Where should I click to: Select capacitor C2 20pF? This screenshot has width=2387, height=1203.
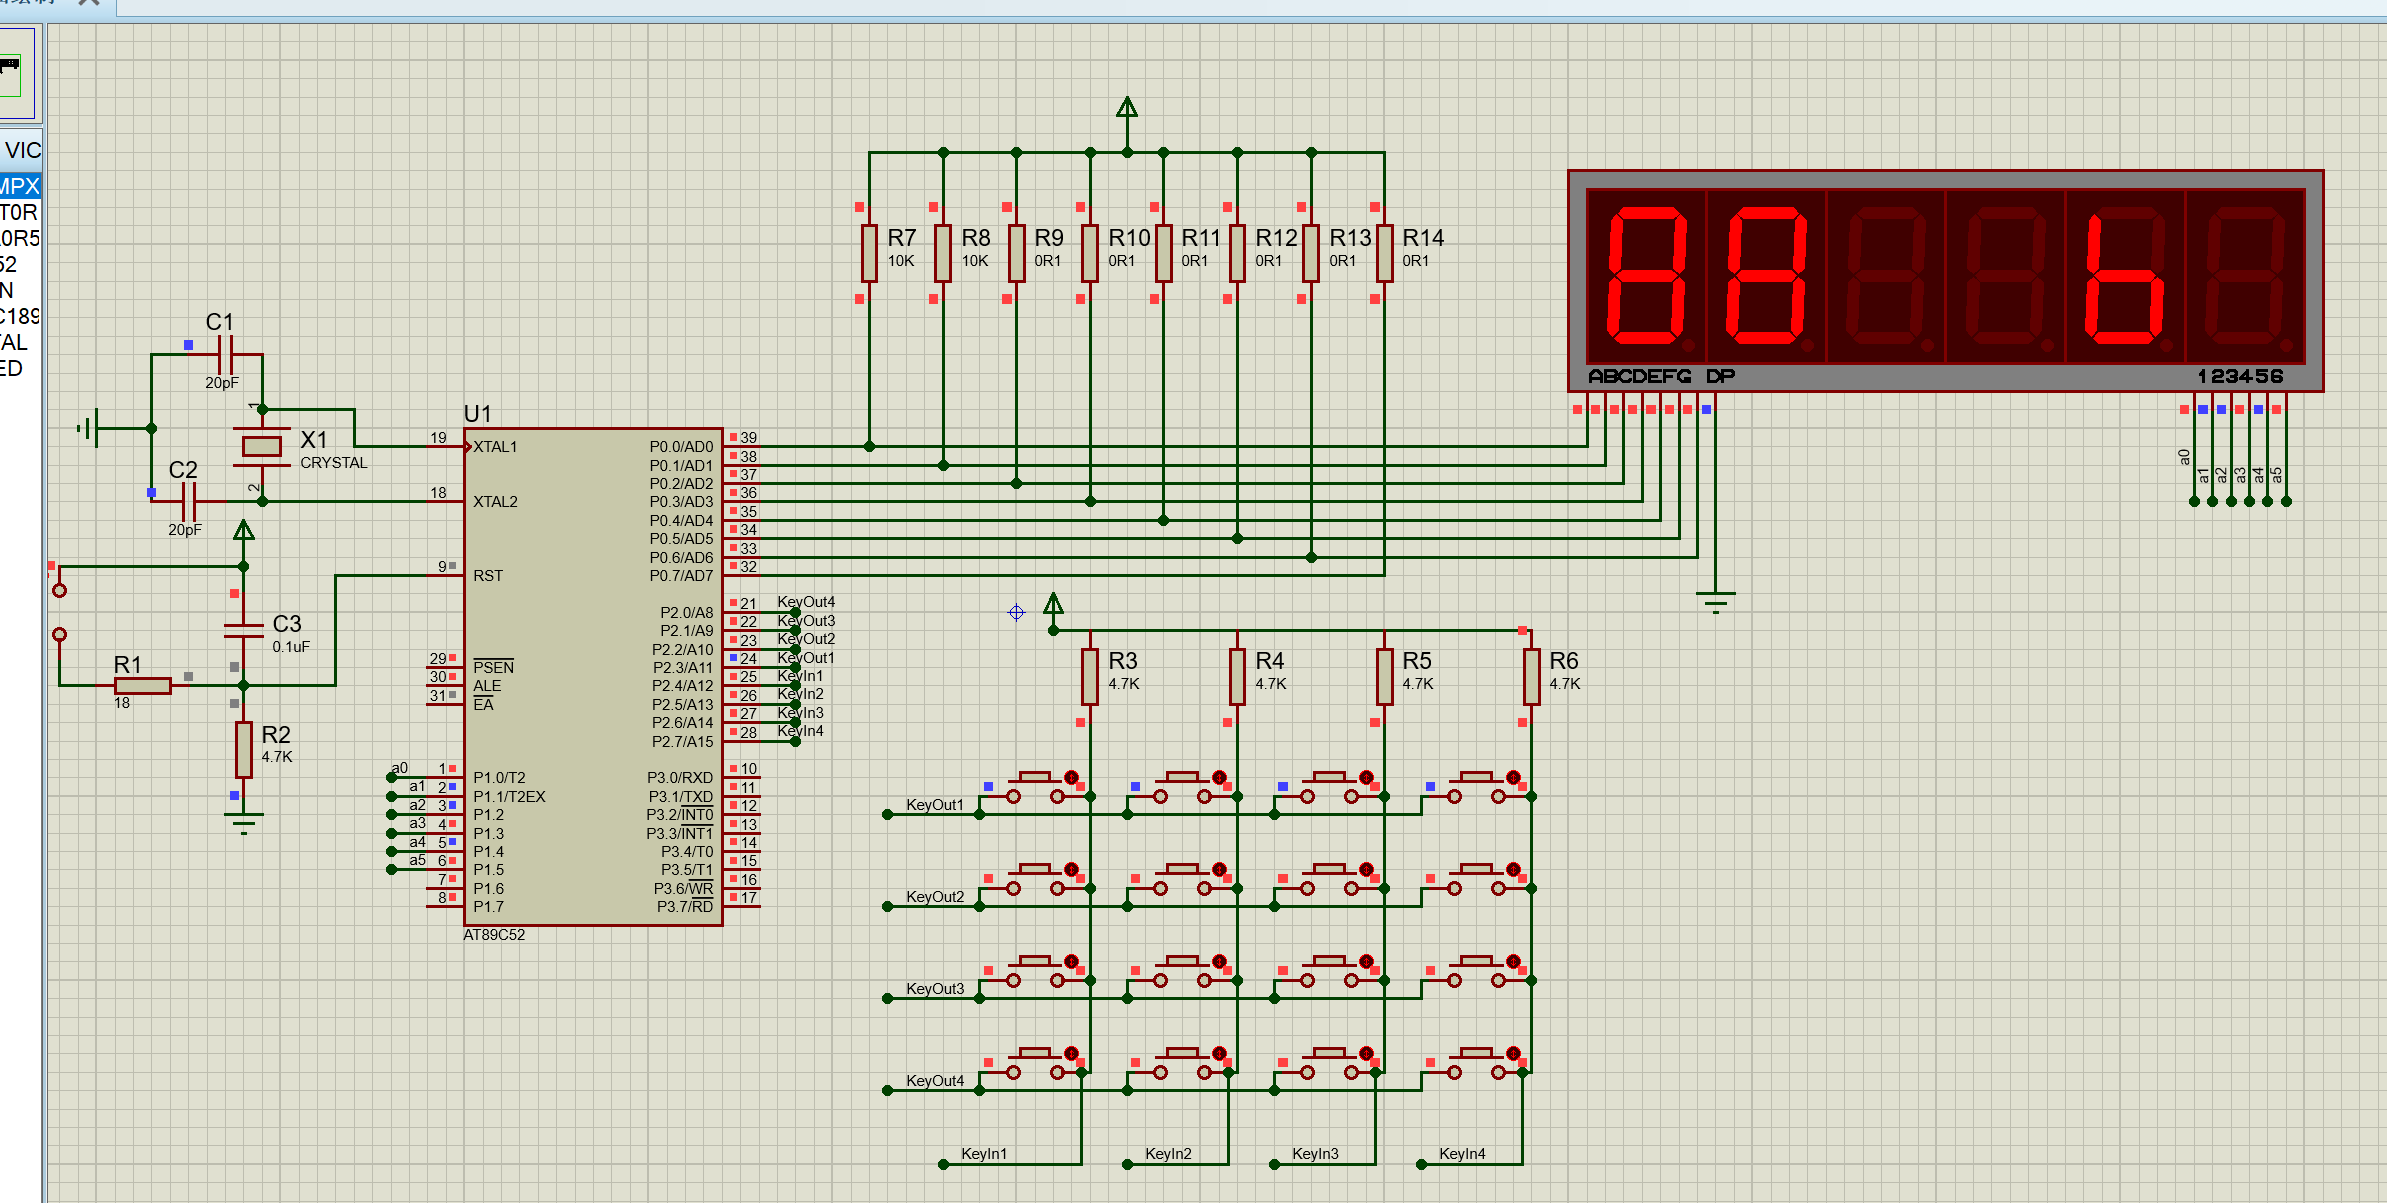point(188,501)
